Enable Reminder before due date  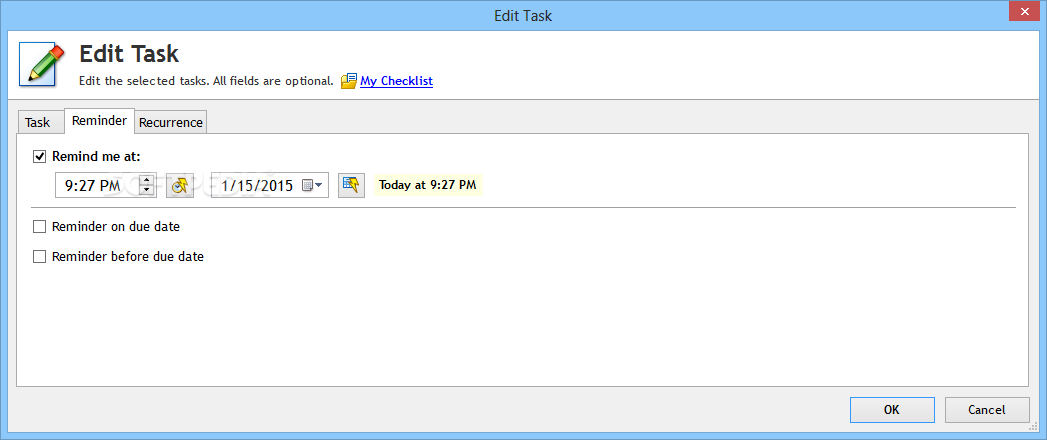point(39,256)
